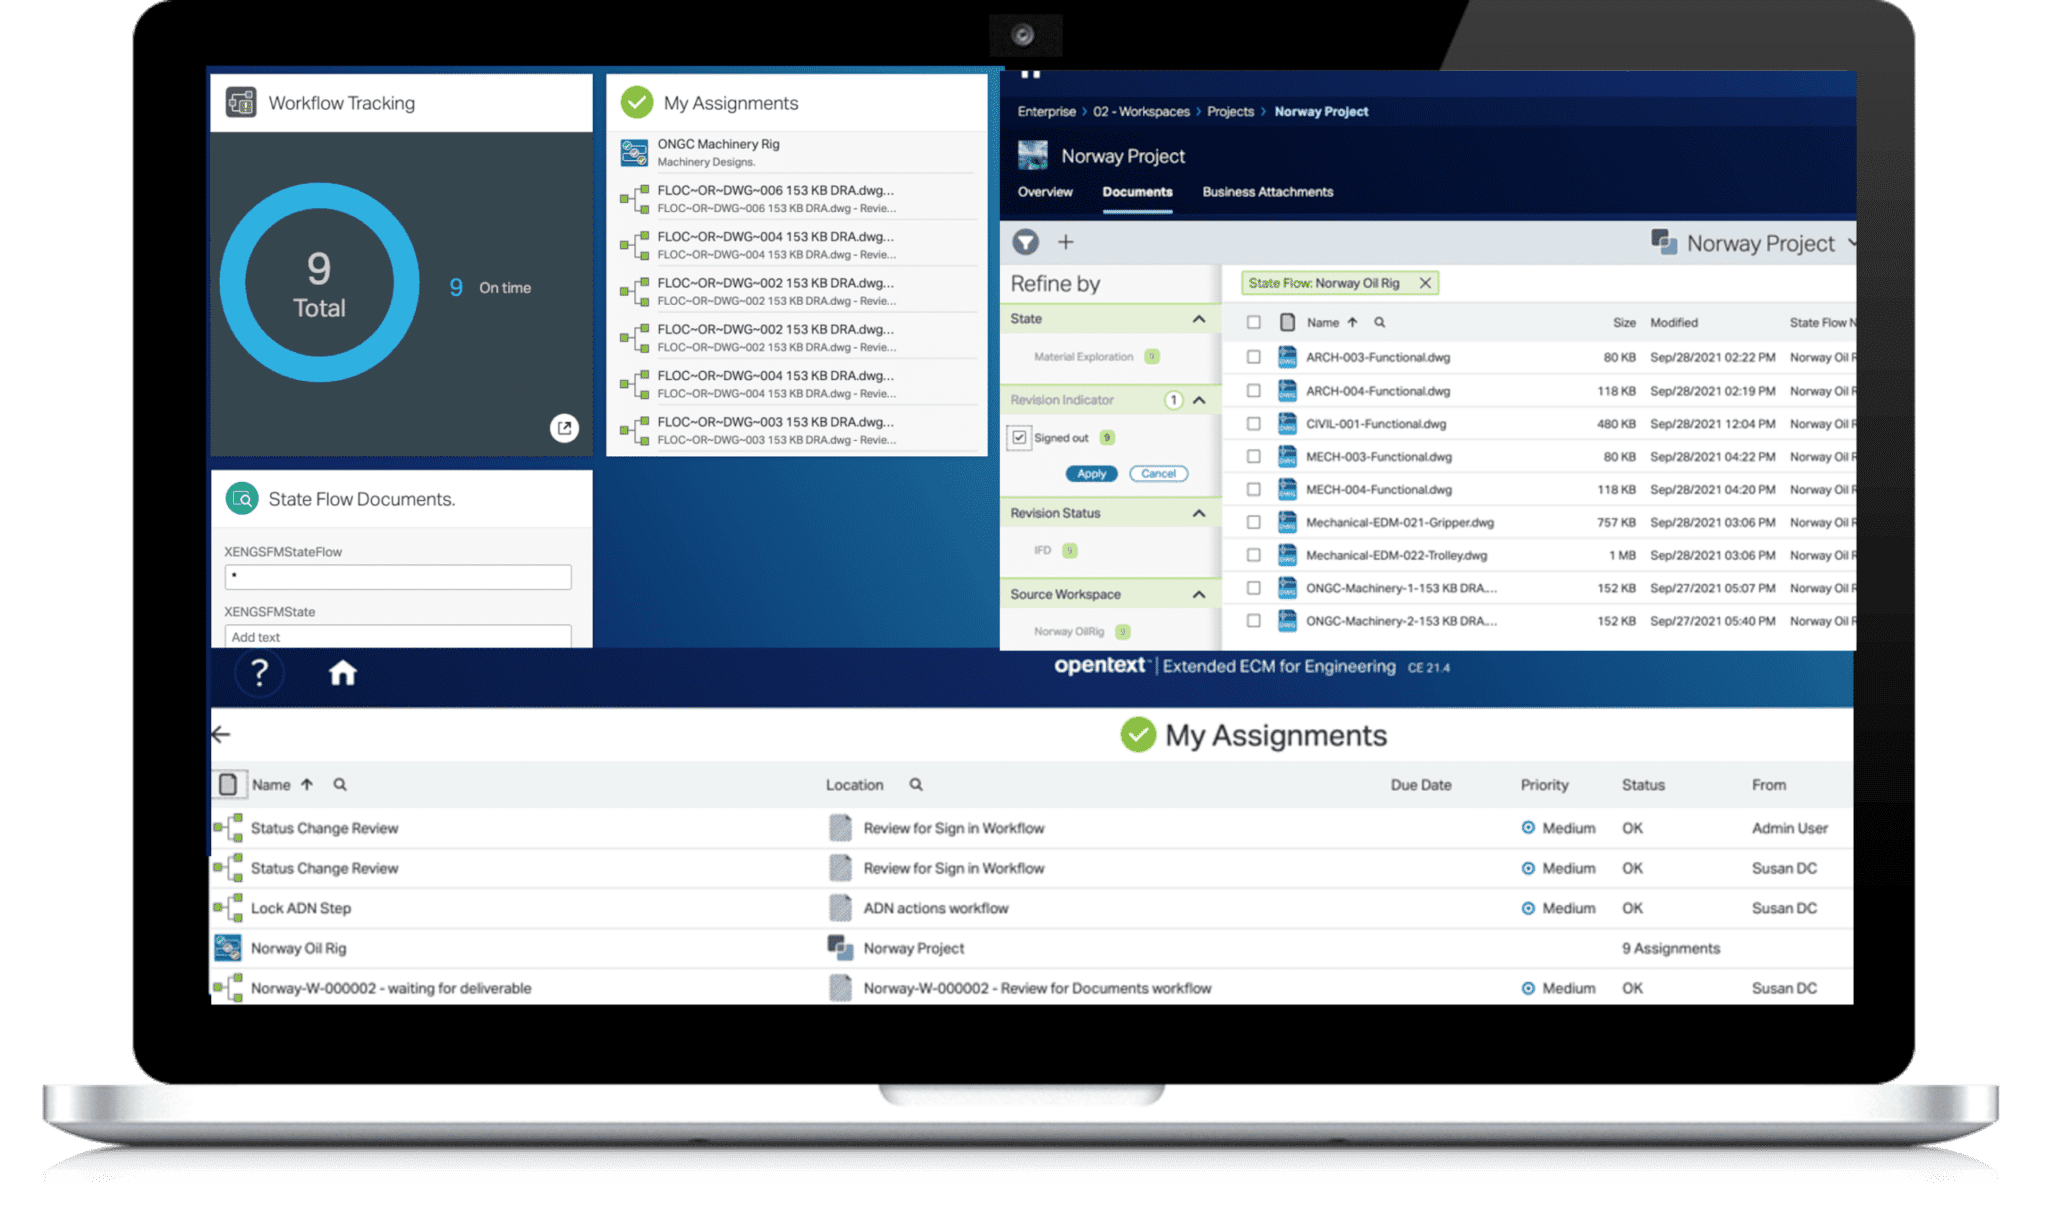Collapse the Revision Status section

pyautogui.click(x=1197, y=512)
